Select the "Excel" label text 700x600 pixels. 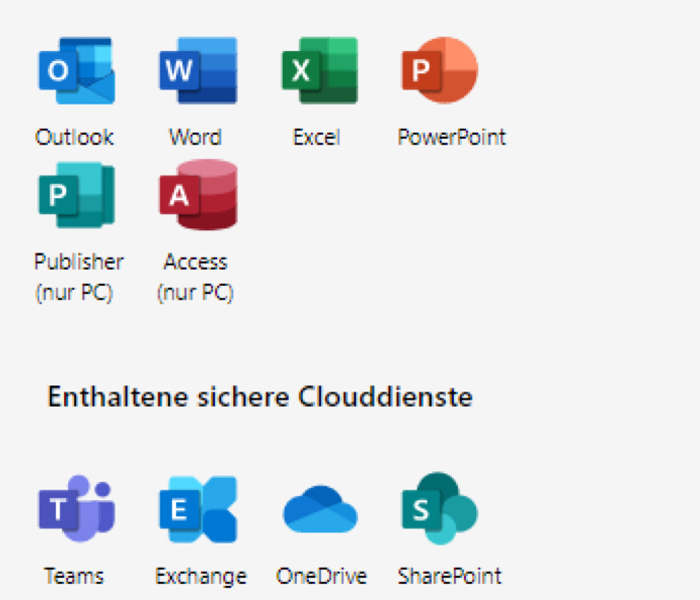317,137
